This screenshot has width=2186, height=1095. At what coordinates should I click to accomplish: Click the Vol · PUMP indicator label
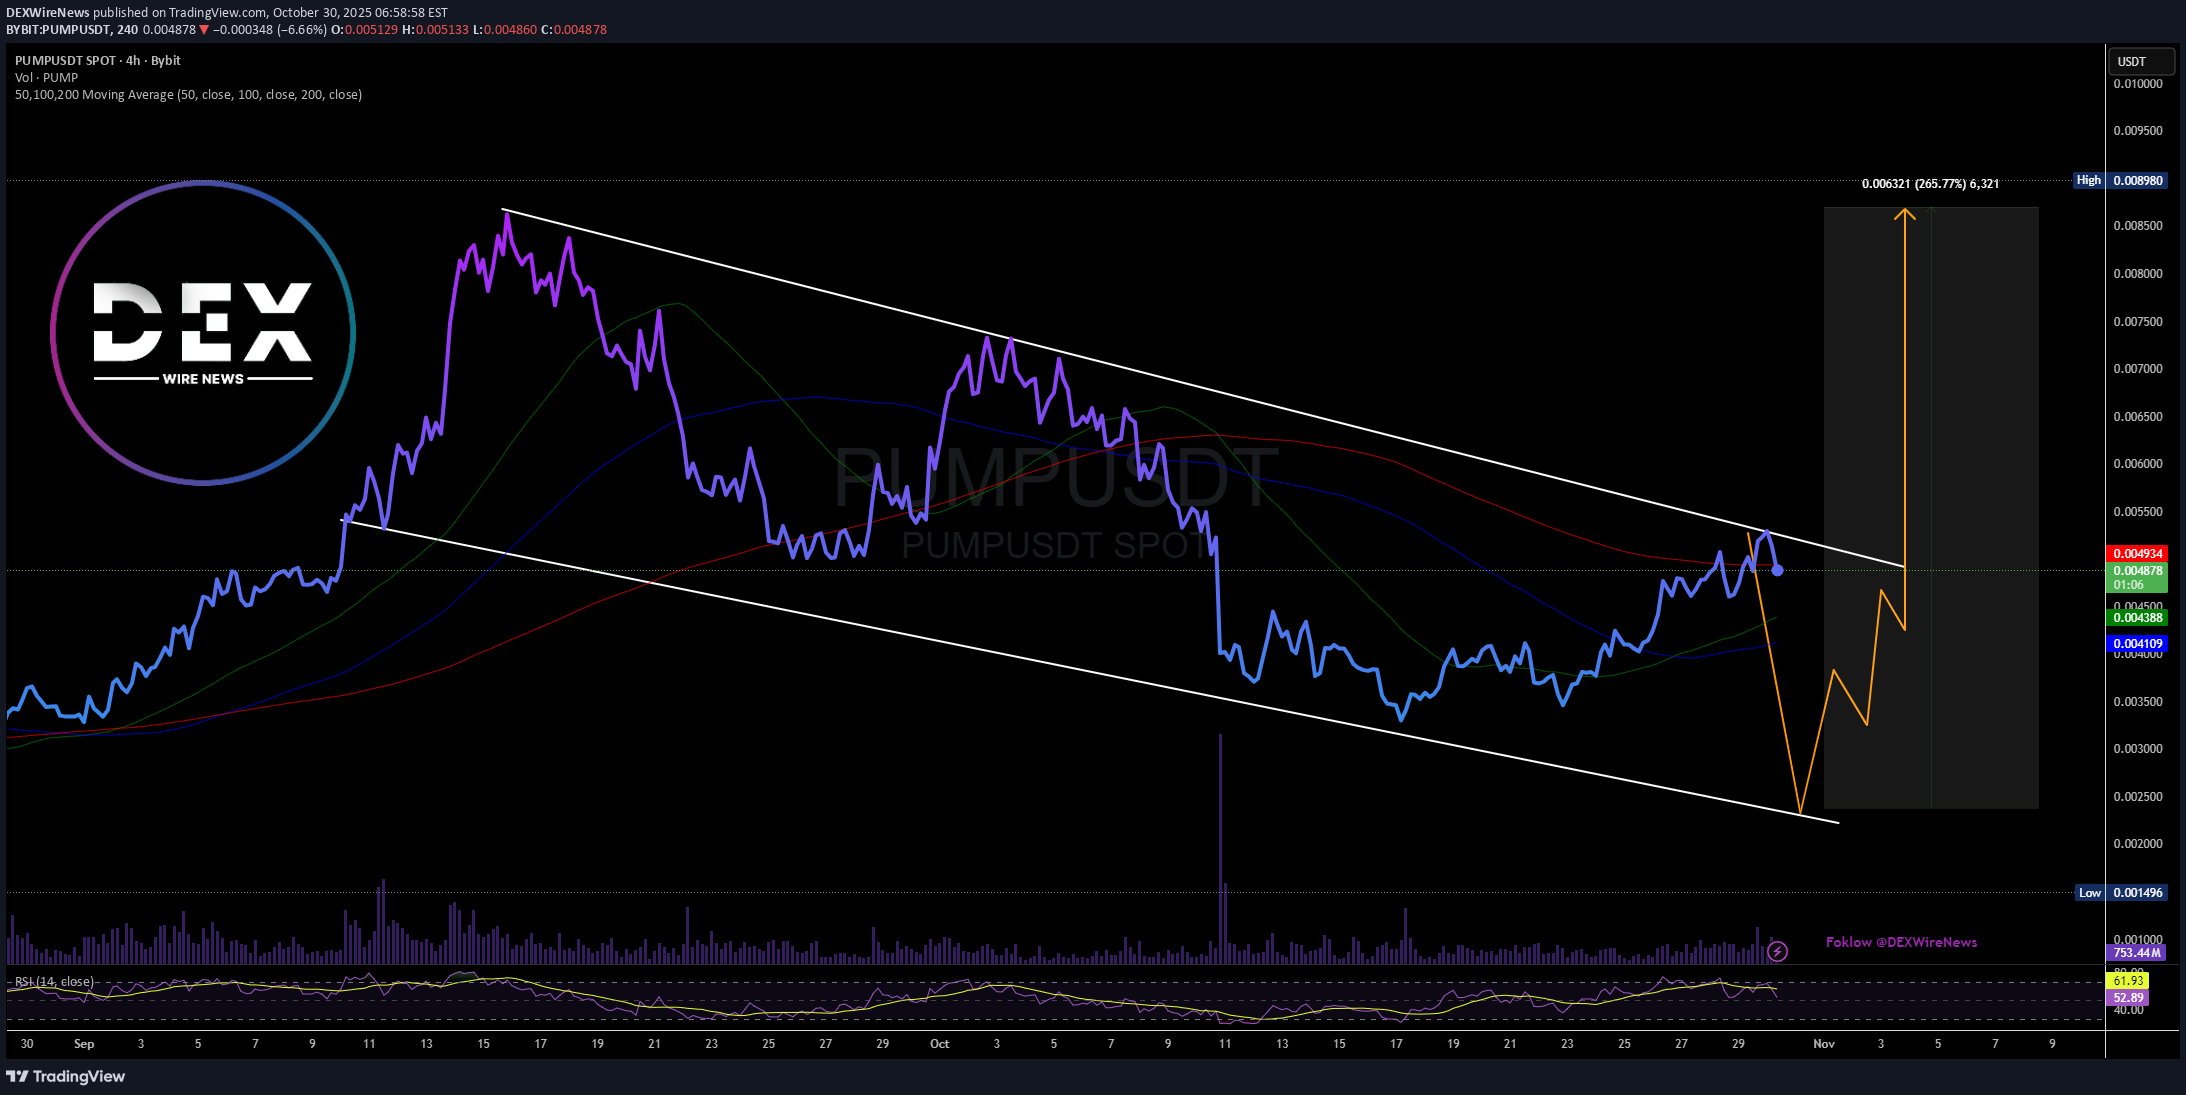46,77
